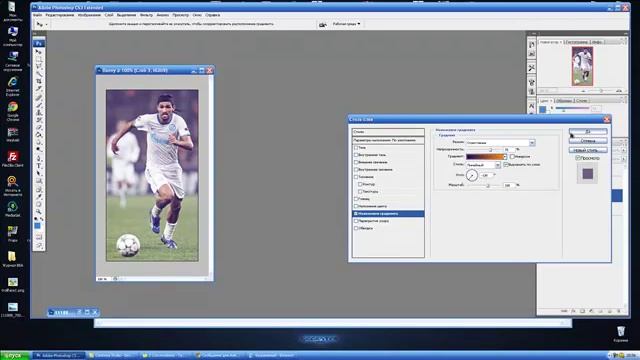
Task: Open FileZilla Client desktop shortcut
Action: [x=13, y=159]
